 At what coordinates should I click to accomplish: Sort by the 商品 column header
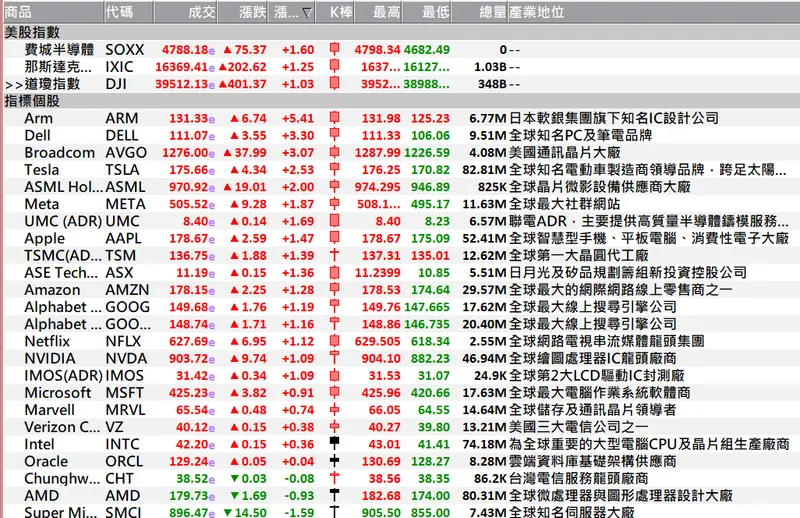point(53,12)
